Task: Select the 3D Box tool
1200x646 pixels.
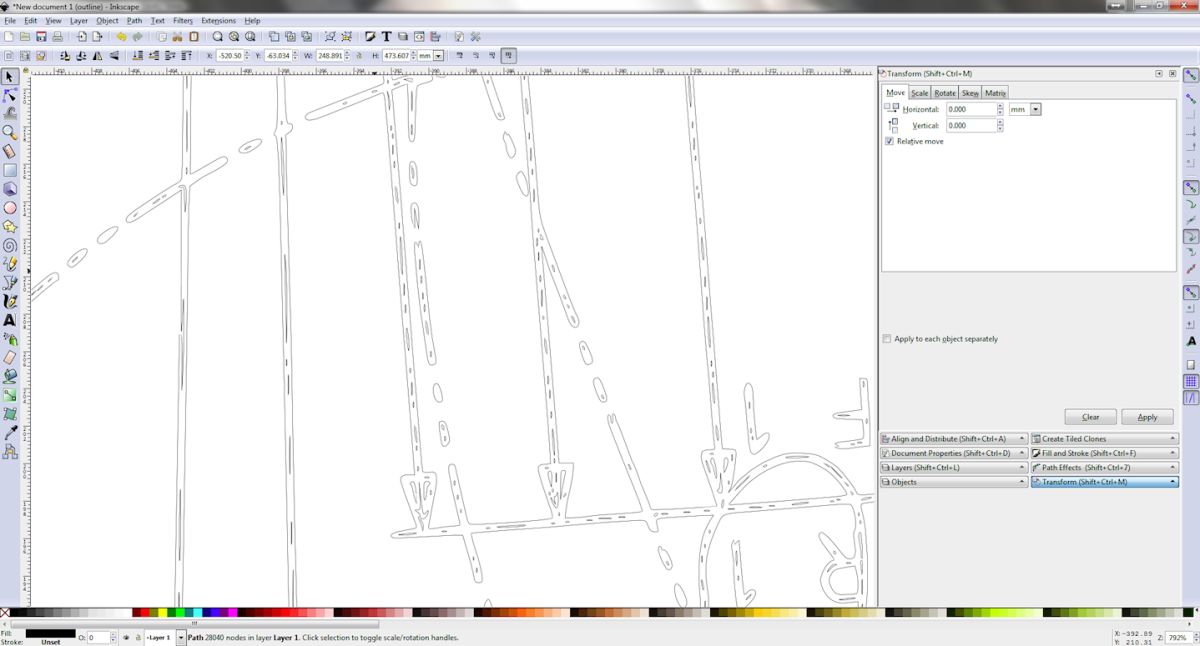Action: (10, 188)
